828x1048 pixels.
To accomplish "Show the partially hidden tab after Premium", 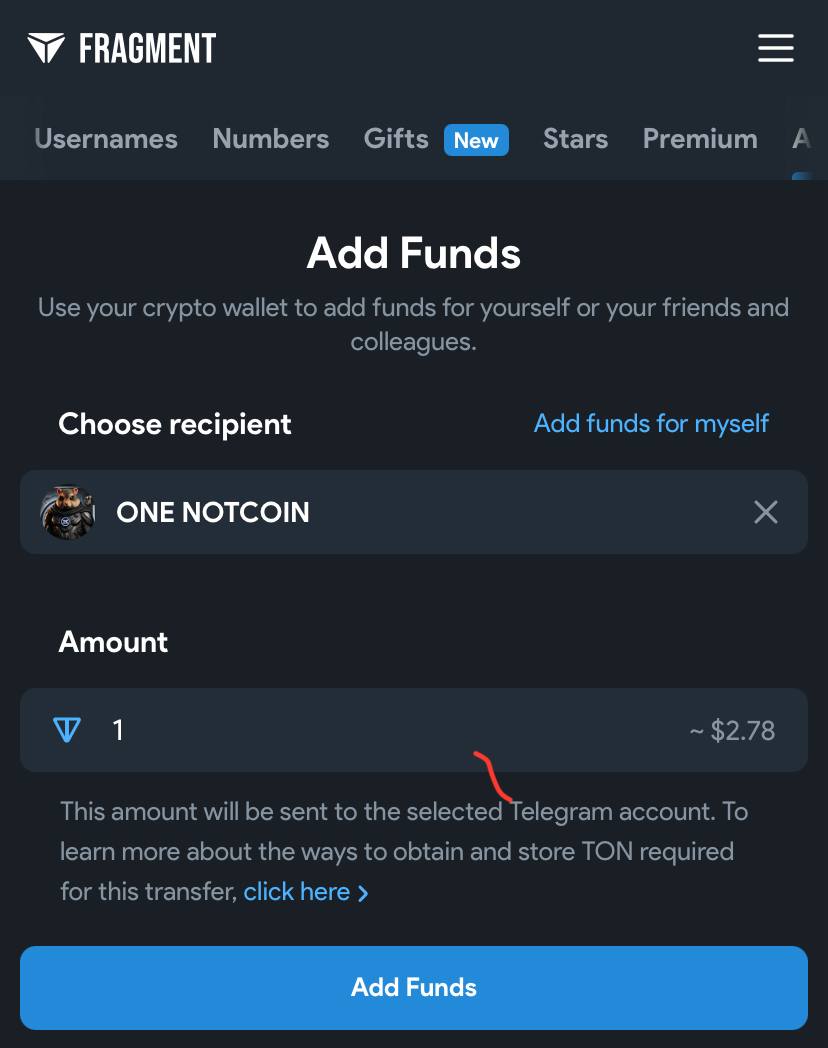I will click(x=801, y=139).
